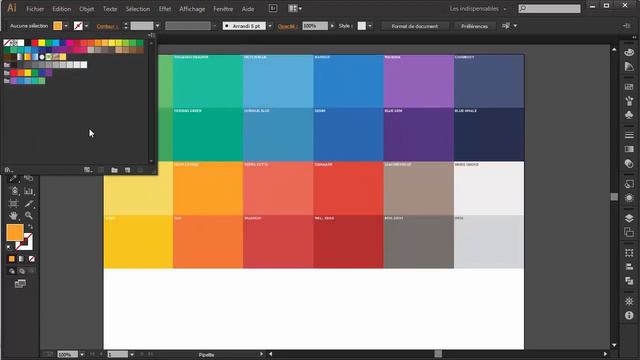Select the Column Graph tool
Image resolution: width=640 pixels, height=360 pixels.
click(29, 191)
